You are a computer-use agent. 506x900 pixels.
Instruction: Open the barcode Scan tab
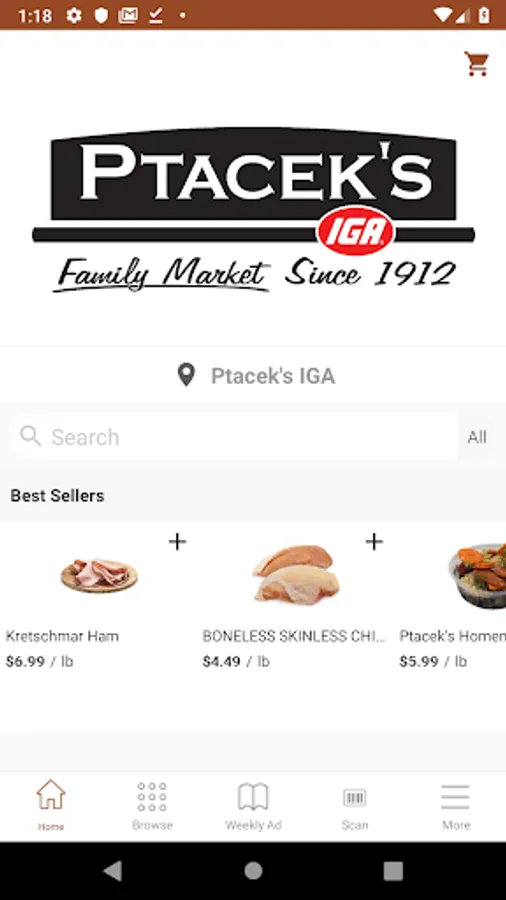[355, 805]
